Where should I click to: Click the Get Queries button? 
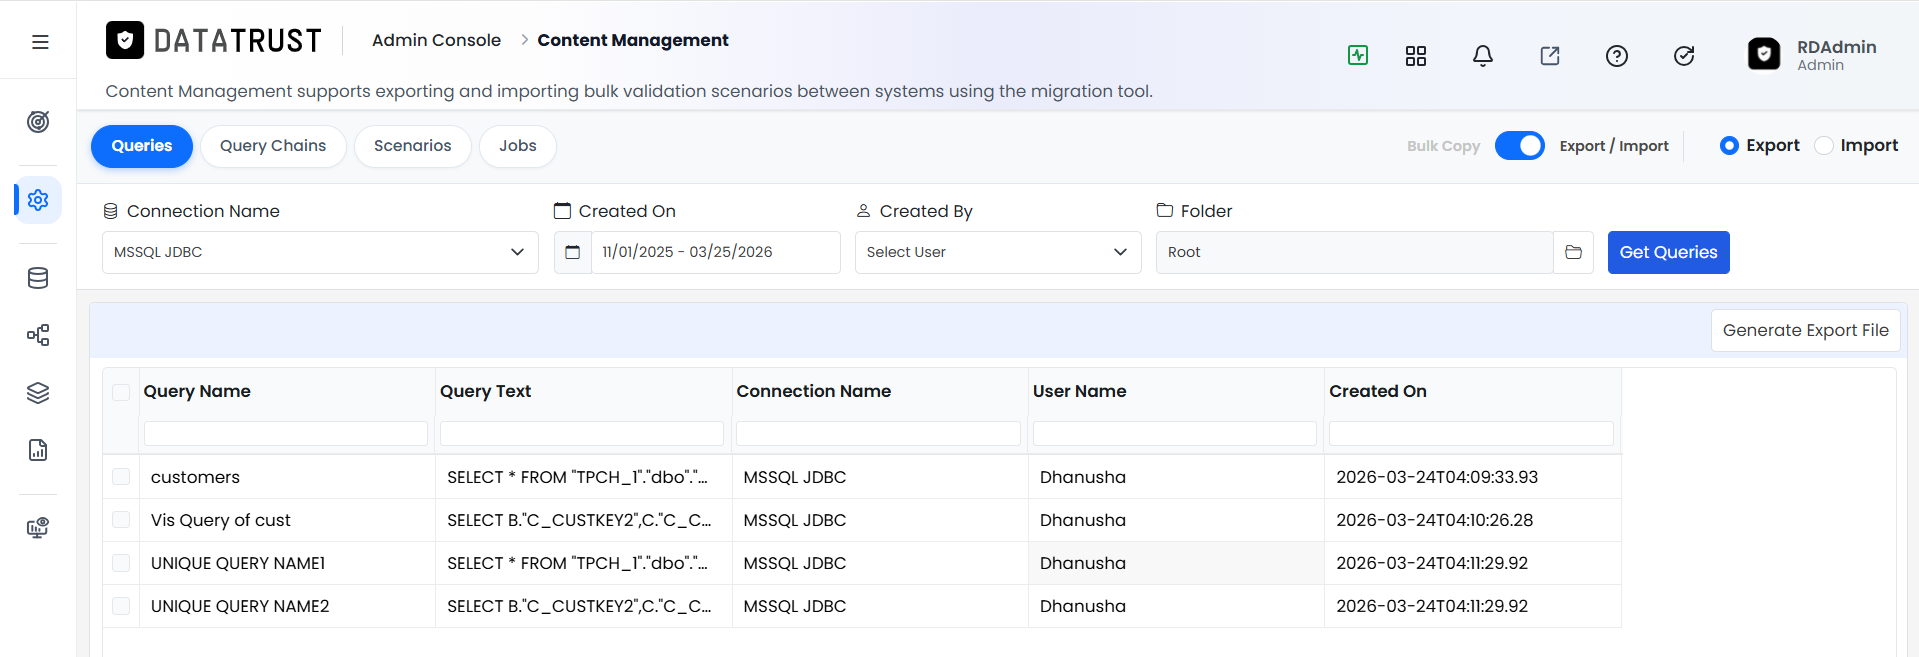point(1668,252)
